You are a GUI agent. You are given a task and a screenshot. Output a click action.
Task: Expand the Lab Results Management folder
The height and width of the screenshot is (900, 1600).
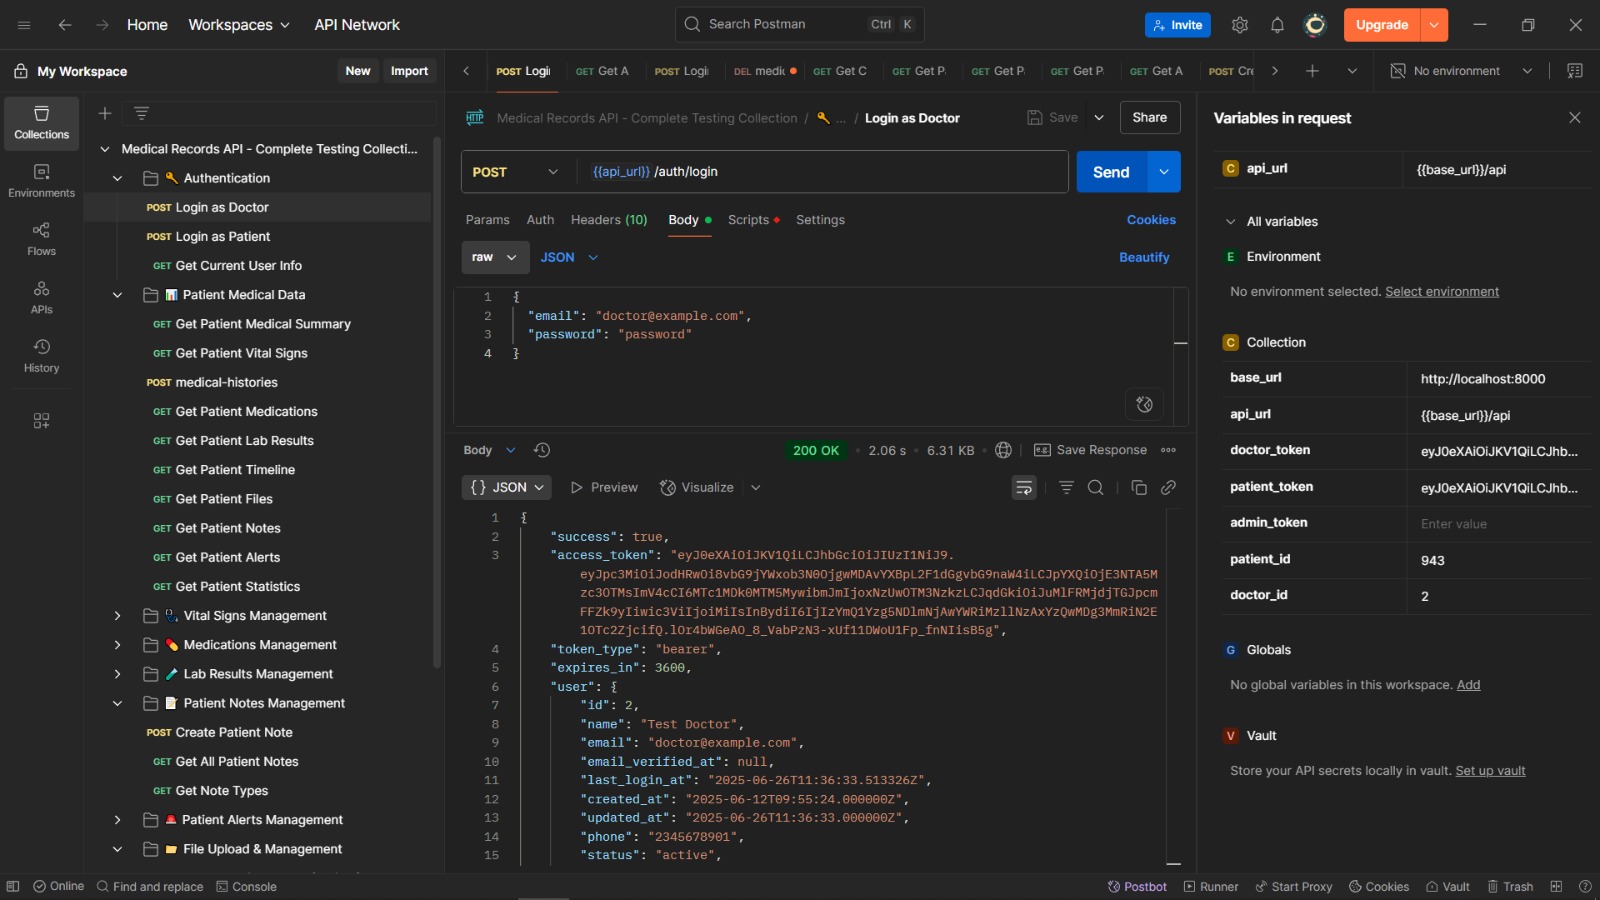pyautogui.click(x=117, y=674)
